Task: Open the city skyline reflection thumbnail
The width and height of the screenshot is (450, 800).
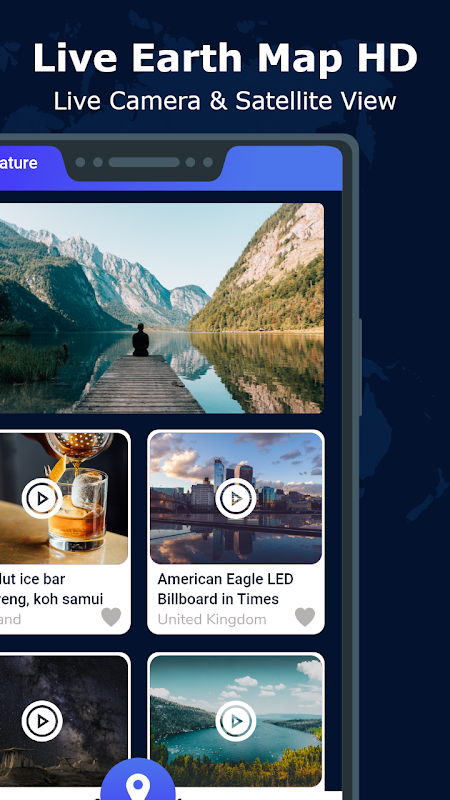Action: click(236, 498)
